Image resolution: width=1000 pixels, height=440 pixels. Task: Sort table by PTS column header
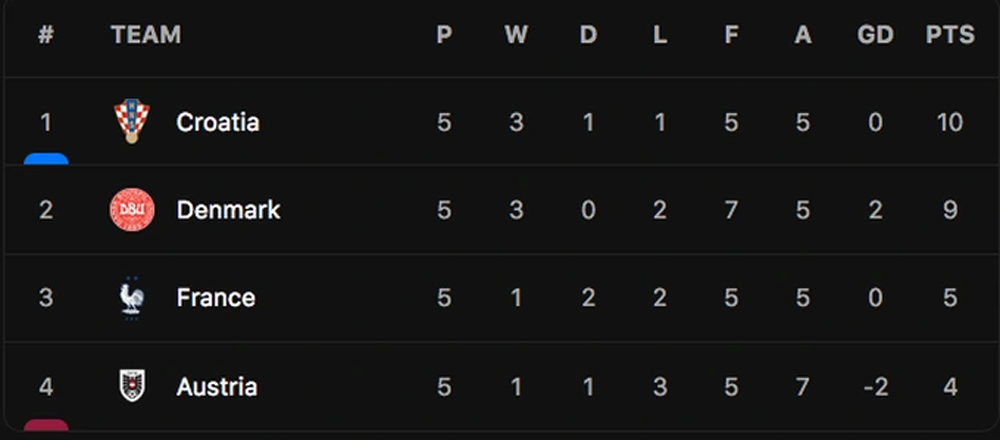(949, 35)
